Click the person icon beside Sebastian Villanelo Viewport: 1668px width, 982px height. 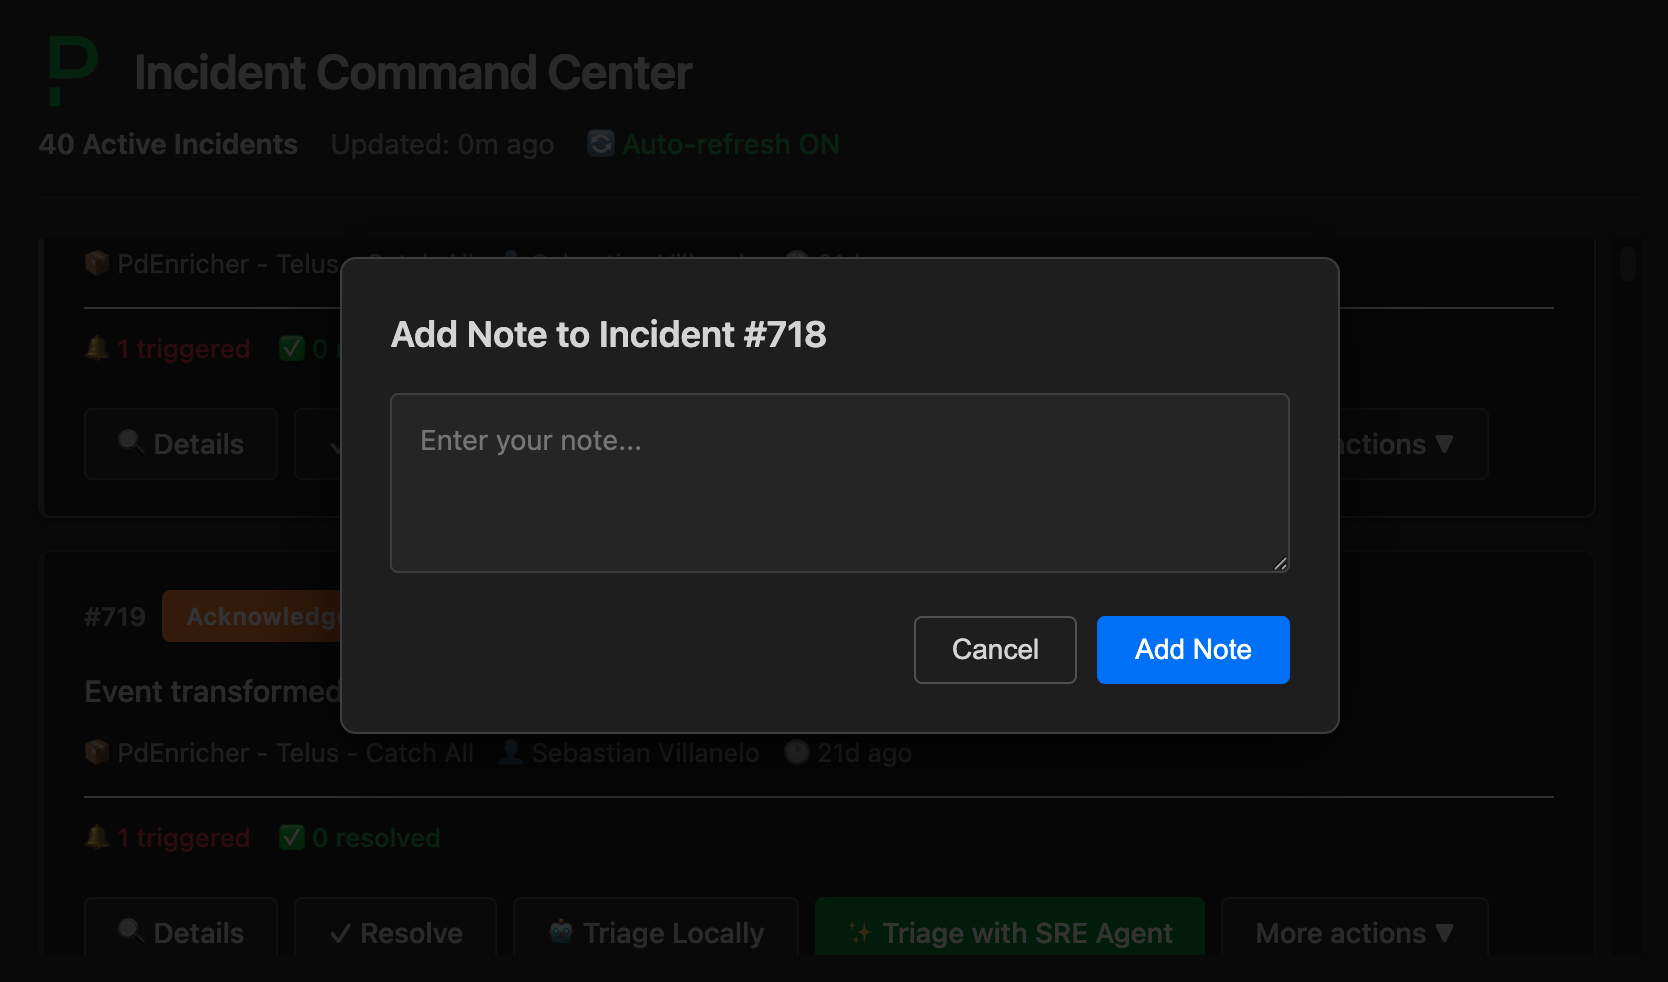click(x=511, y=753)
